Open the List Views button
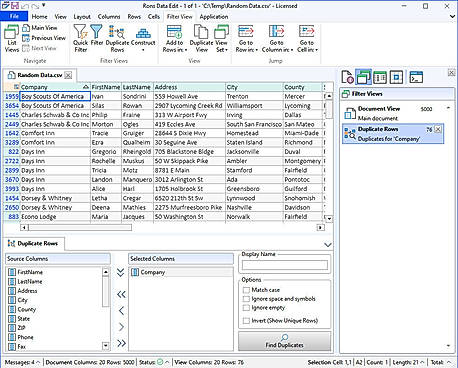 coord(11,39)
